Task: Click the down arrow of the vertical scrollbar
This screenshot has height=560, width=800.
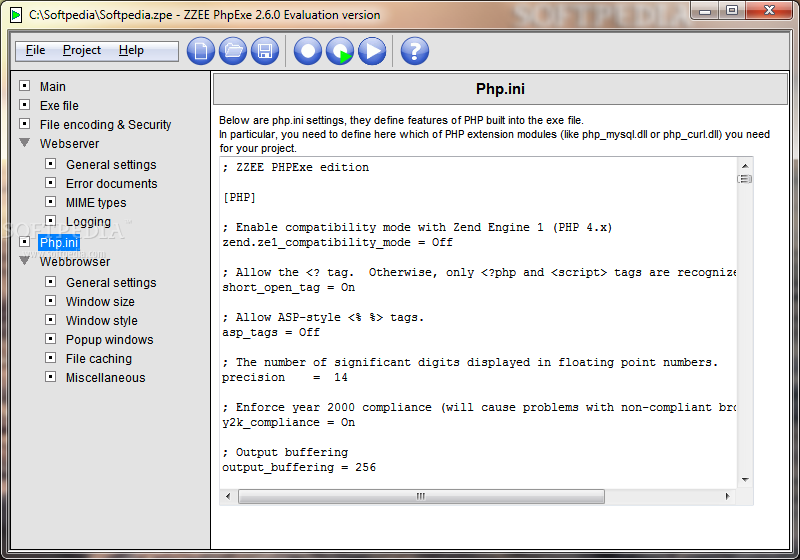Action: (x=745, y=480)
